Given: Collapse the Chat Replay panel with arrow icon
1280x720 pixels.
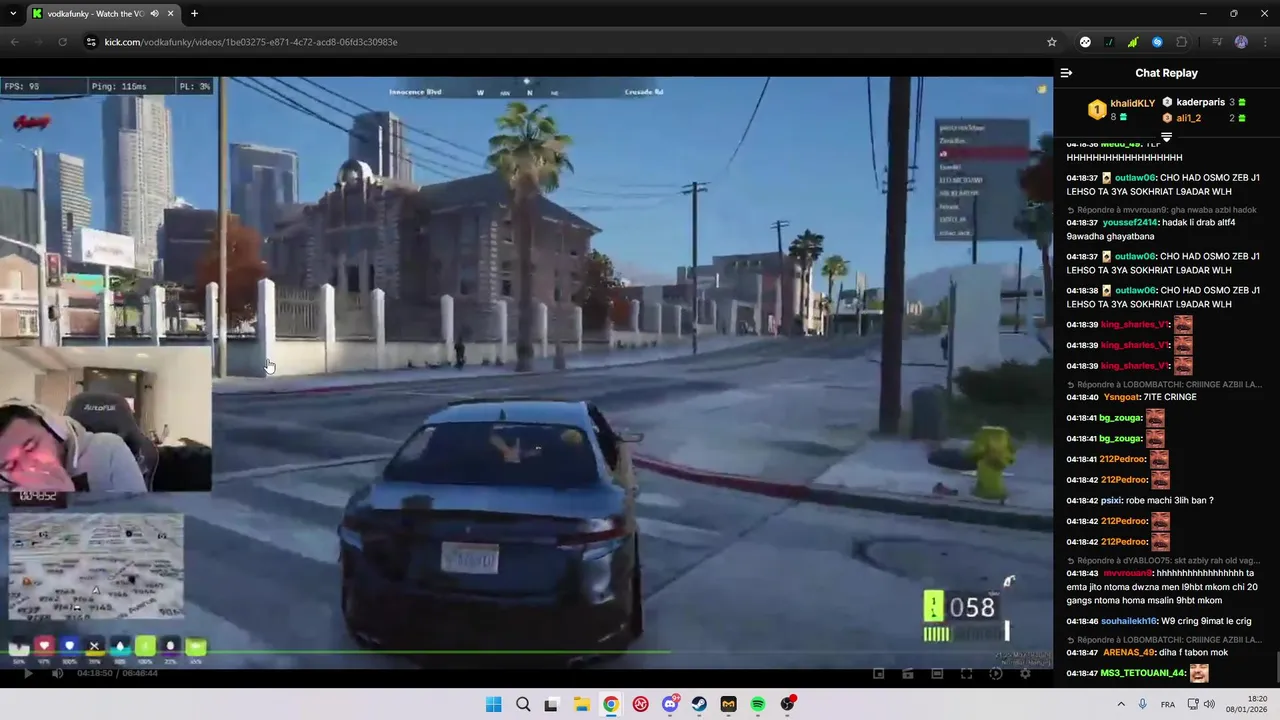Looking at the screenshot, I should tap(1066, 73).
